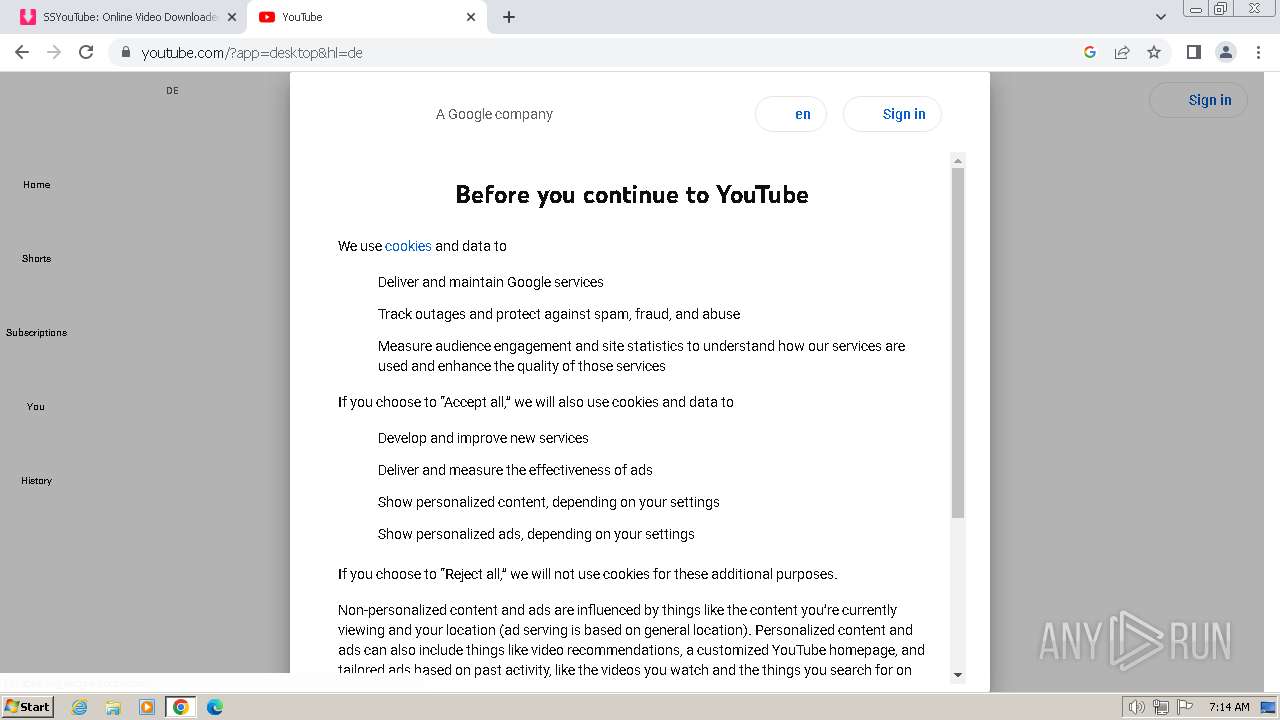Share this page using share icon
The width and height of the screenshot is (1280, 720).
pos(1122,52)
